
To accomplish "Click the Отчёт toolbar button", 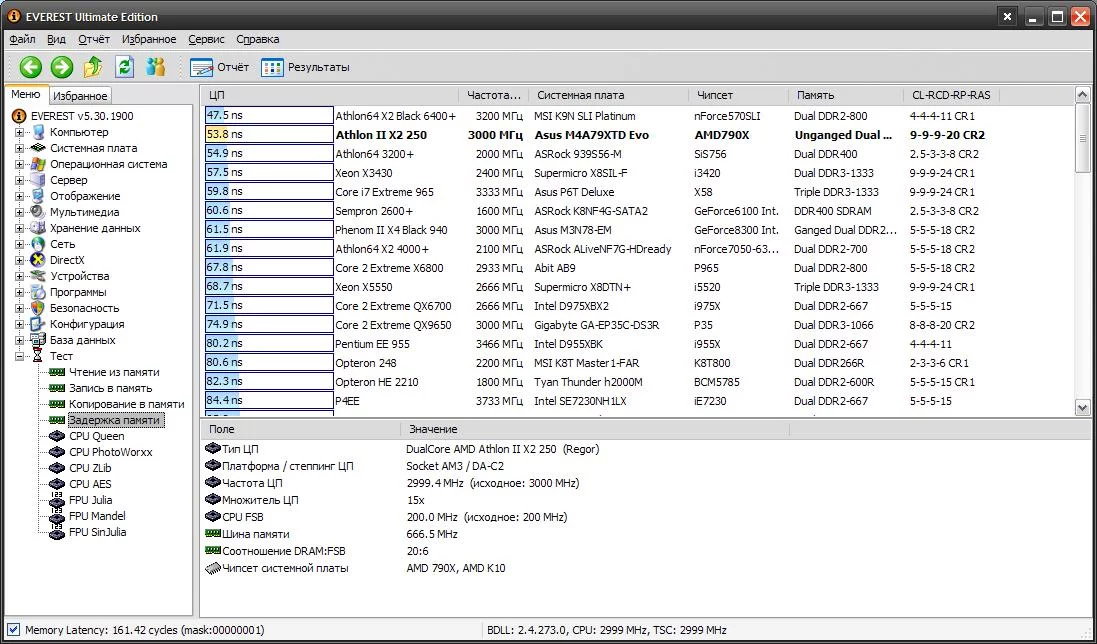I will tap(220, 67).
